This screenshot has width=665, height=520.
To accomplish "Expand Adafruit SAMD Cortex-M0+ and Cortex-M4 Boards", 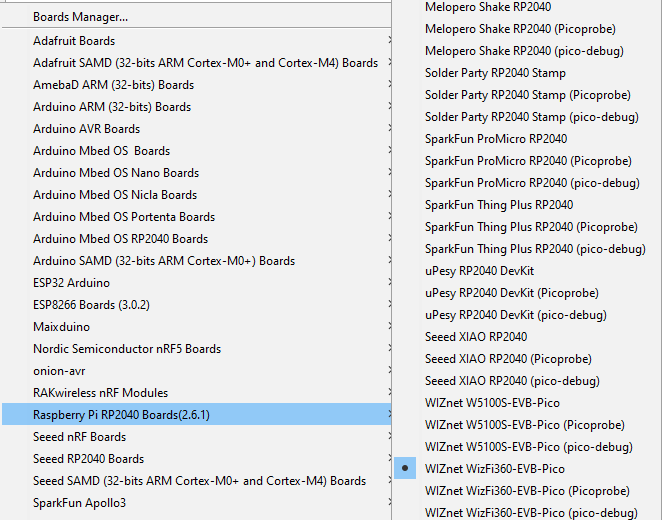I will tap(196, 63).
